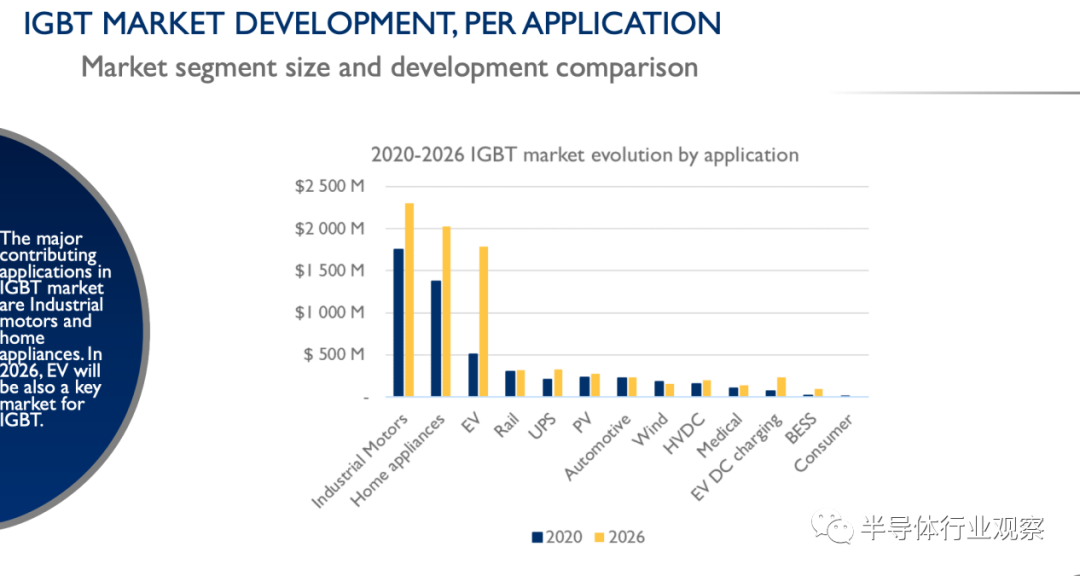Click the yellow 2026 legend color swatch
The width and height of the screenshot is (1080, 576).
[599, 537]
